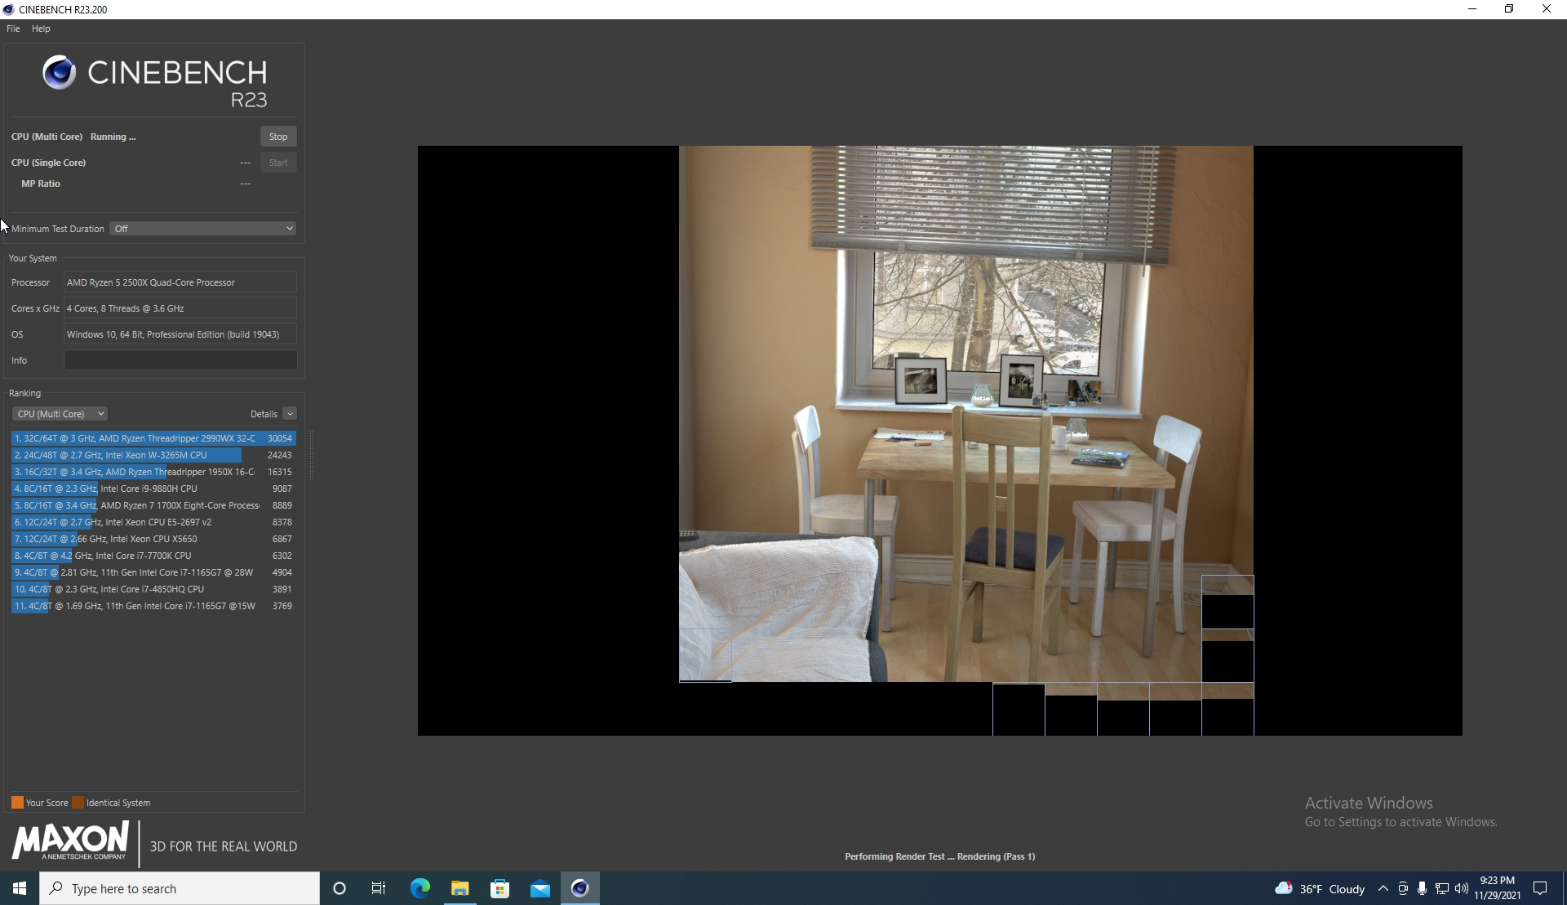Select the Xeon W-3265M ranking entry

[153, 455]
